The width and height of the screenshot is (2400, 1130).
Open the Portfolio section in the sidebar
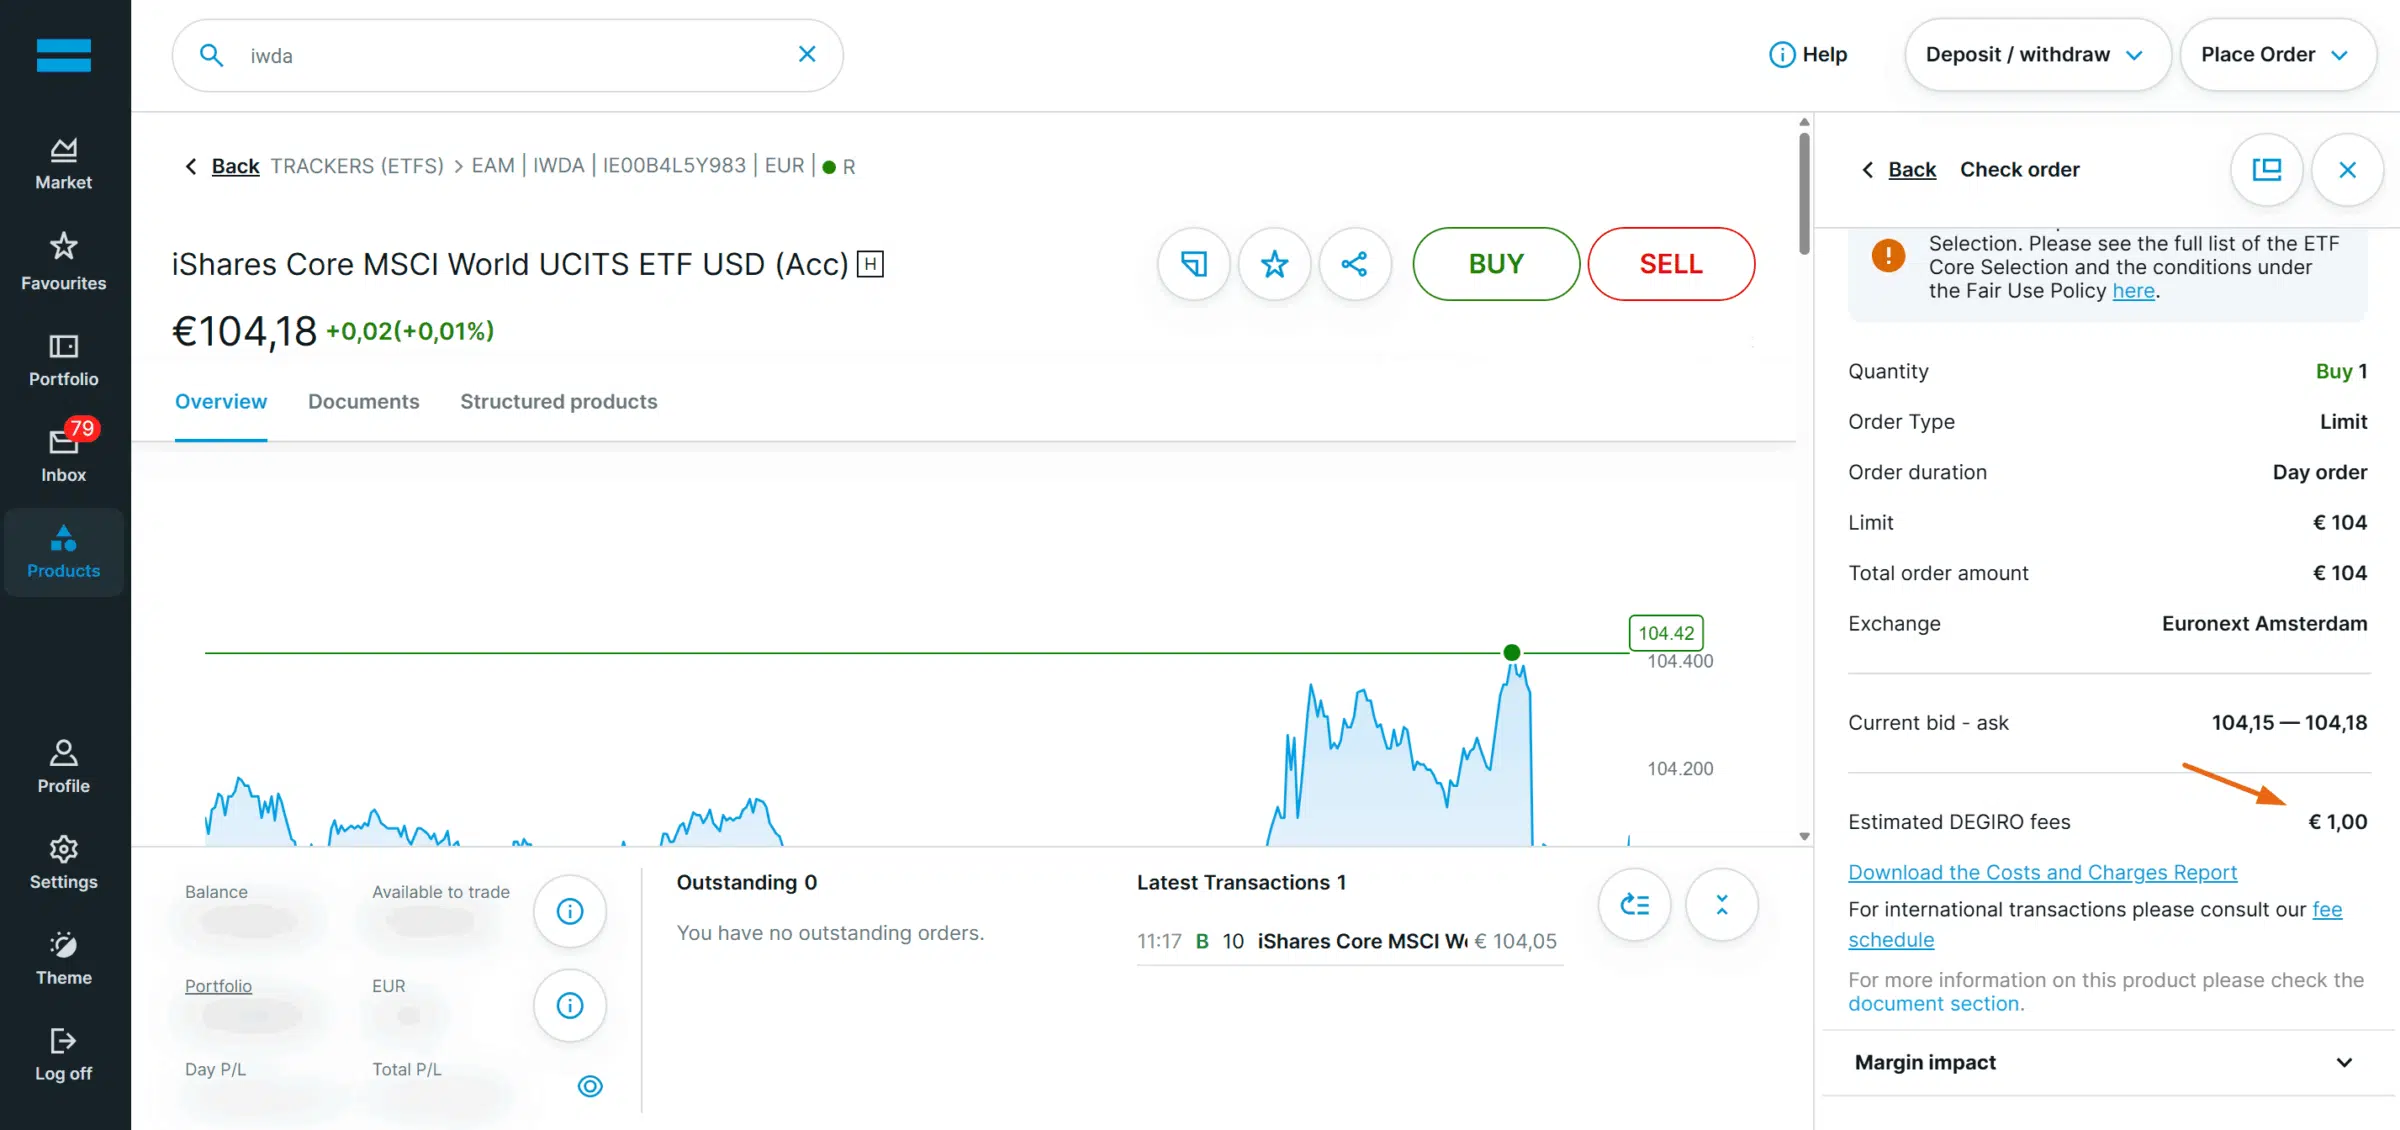pyautogui.click(x=63, y=360)
